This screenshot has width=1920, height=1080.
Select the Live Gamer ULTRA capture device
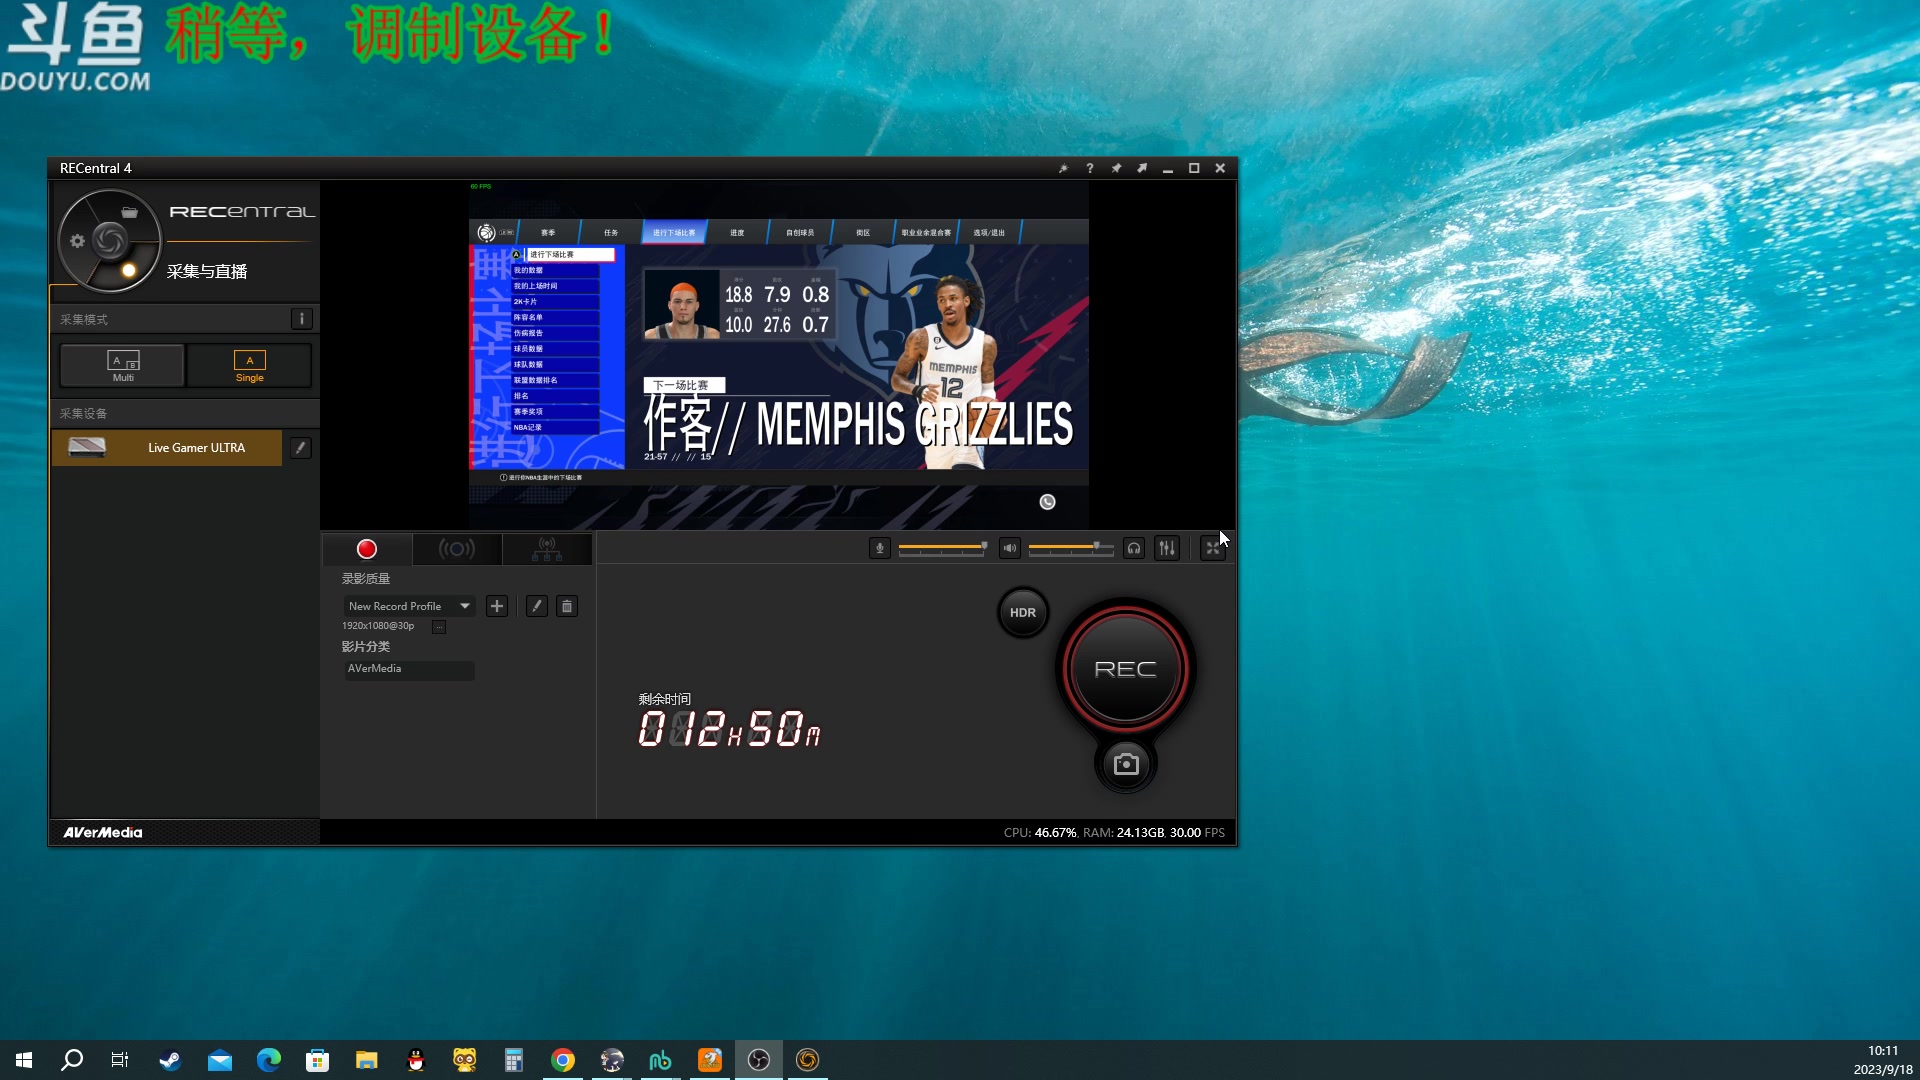[167, 448]
